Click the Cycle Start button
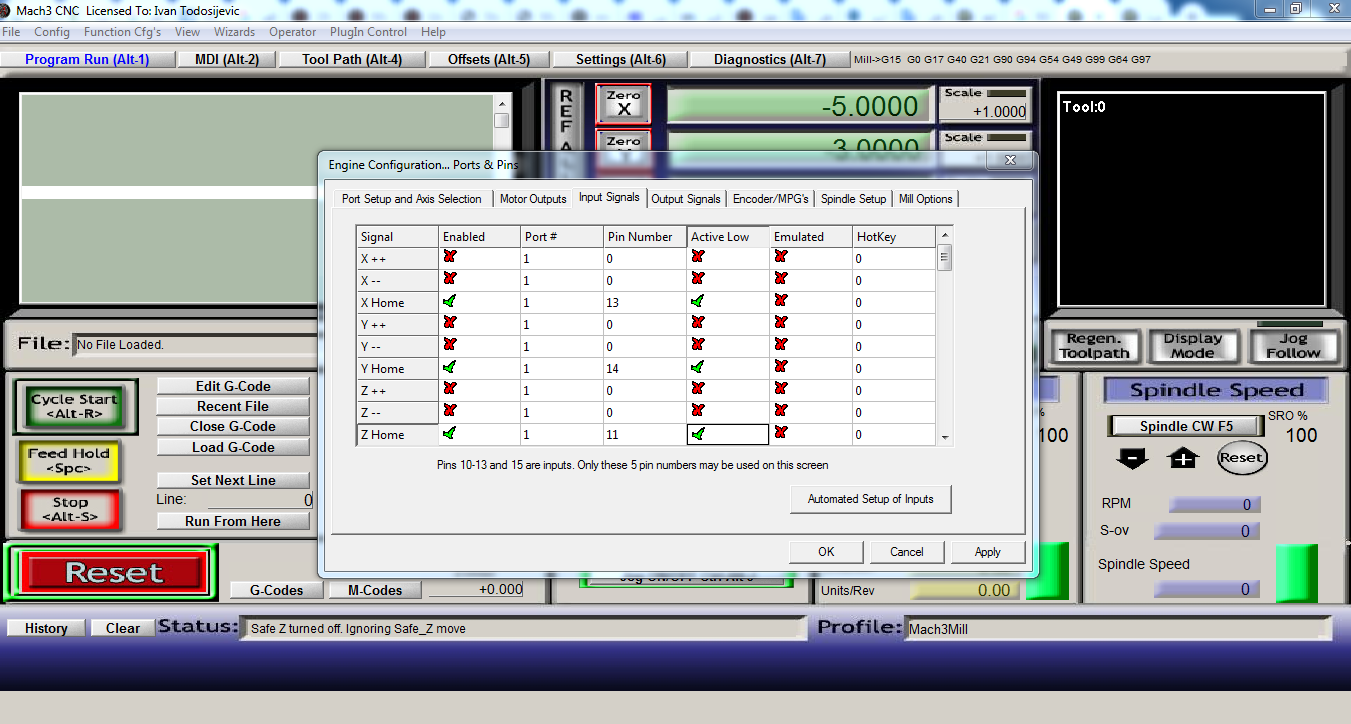 [x=74, y=406]
